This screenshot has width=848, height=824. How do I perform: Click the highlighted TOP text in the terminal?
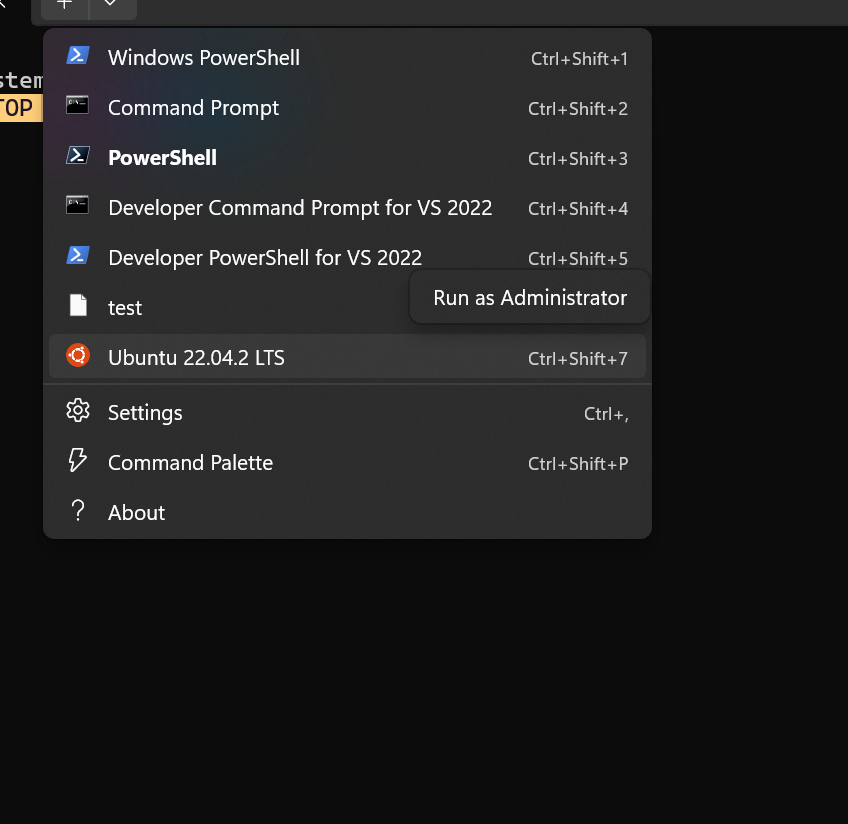coord(17,107)
